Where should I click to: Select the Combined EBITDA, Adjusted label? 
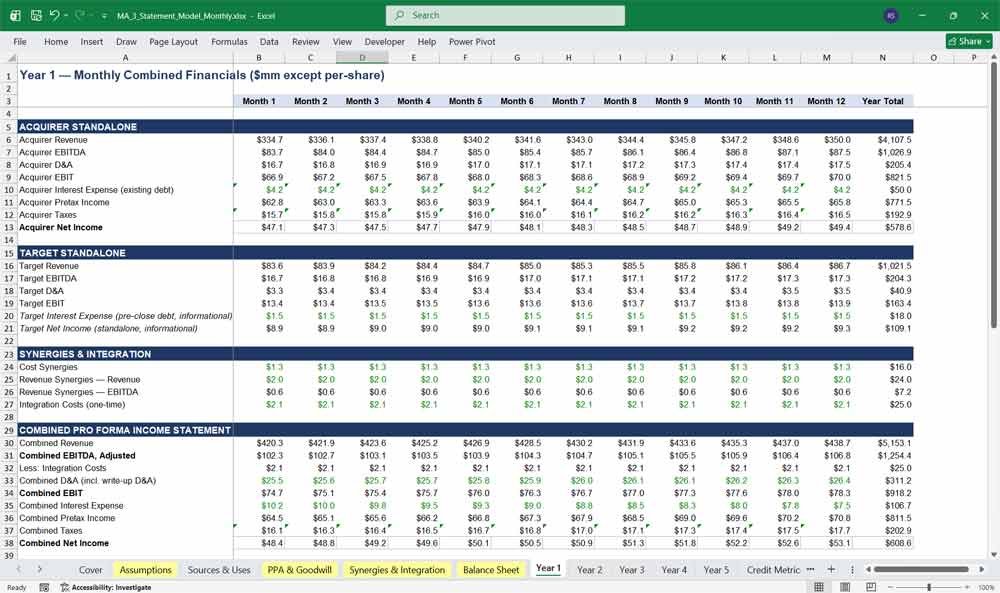[x=126, y=455]
